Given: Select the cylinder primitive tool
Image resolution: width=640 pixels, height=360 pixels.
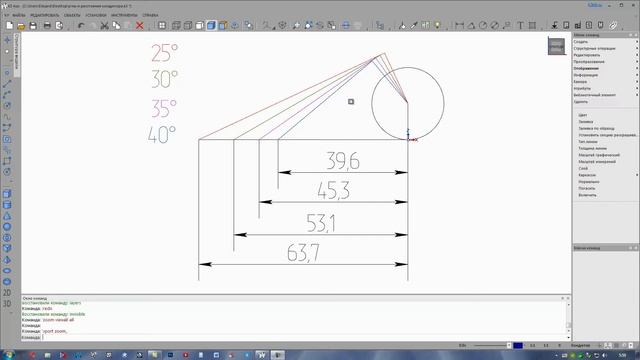Looking at the screenshot, I should 7,205.
